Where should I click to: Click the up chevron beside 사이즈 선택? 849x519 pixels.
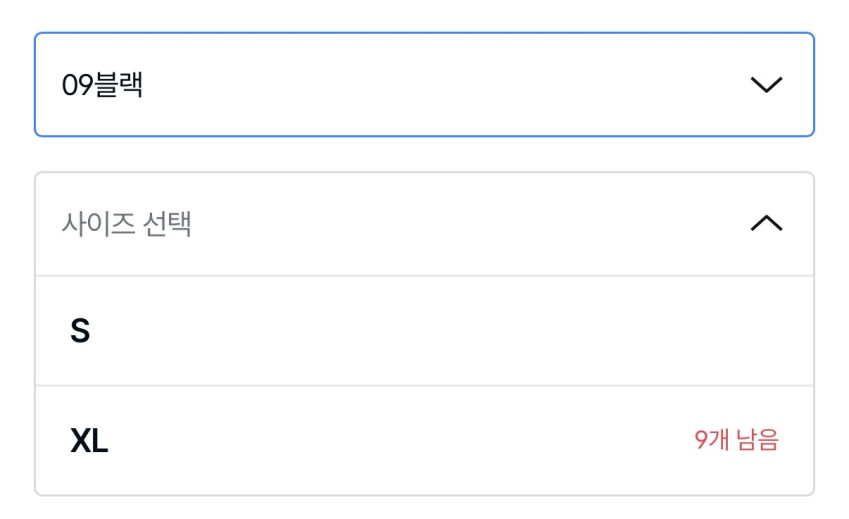click(x=766, y=224)
